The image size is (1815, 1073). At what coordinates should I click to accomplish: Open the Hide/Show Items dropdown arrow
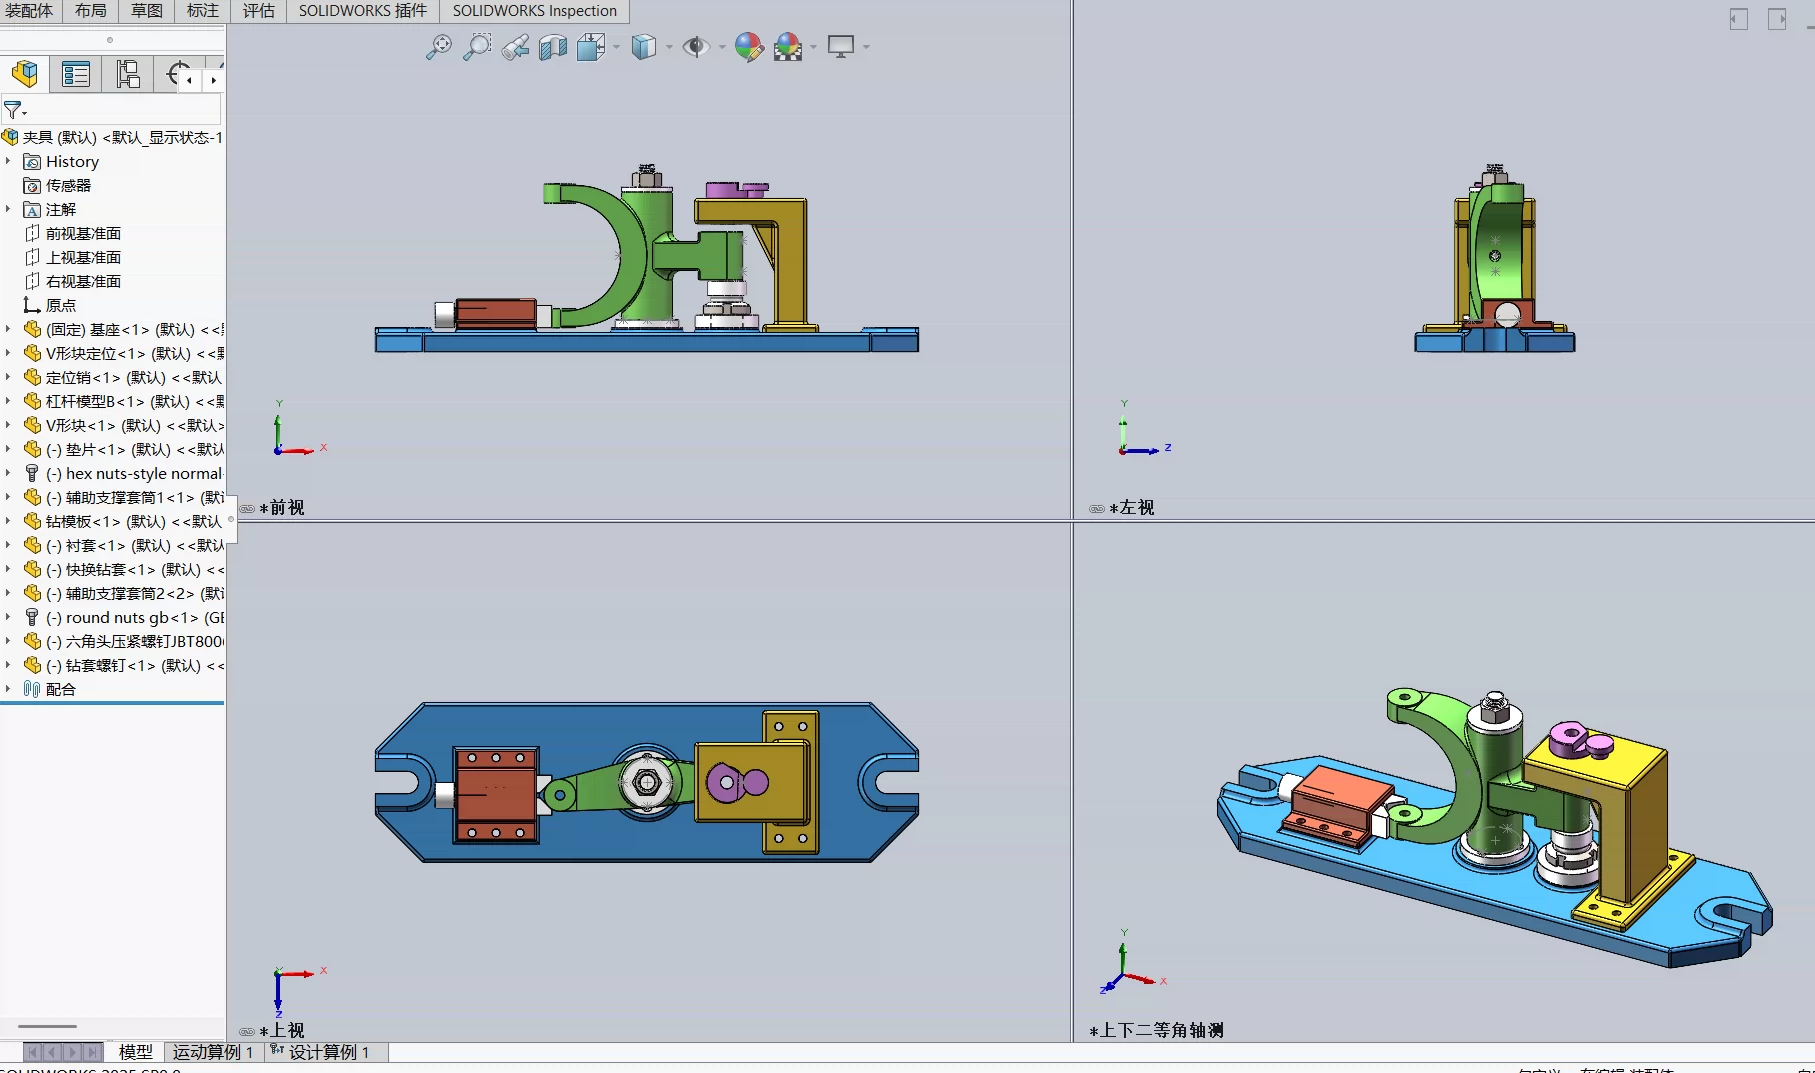[721, 47]
